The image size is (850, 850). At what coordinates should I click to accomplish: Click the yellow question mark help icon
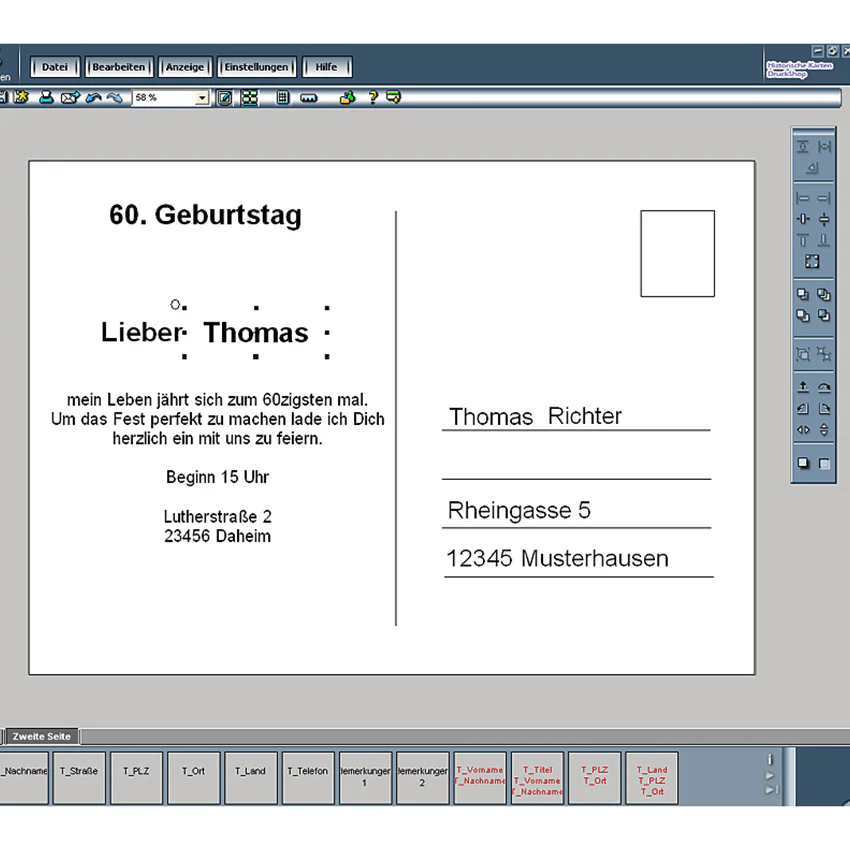point(372,98)
